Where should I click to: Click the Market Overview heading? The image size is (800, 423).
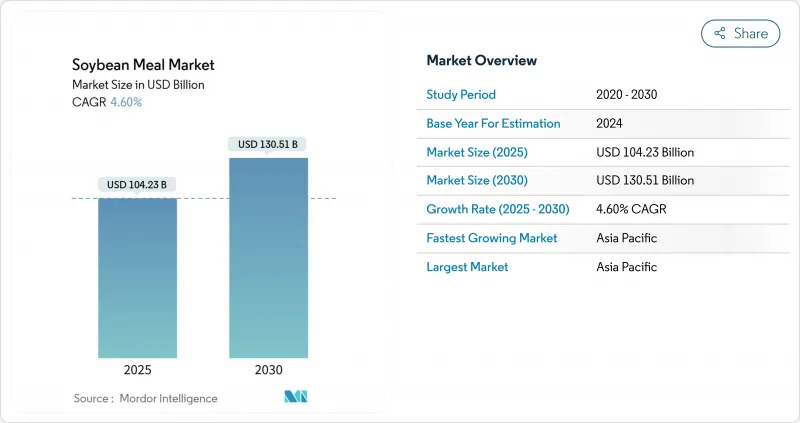481,61
